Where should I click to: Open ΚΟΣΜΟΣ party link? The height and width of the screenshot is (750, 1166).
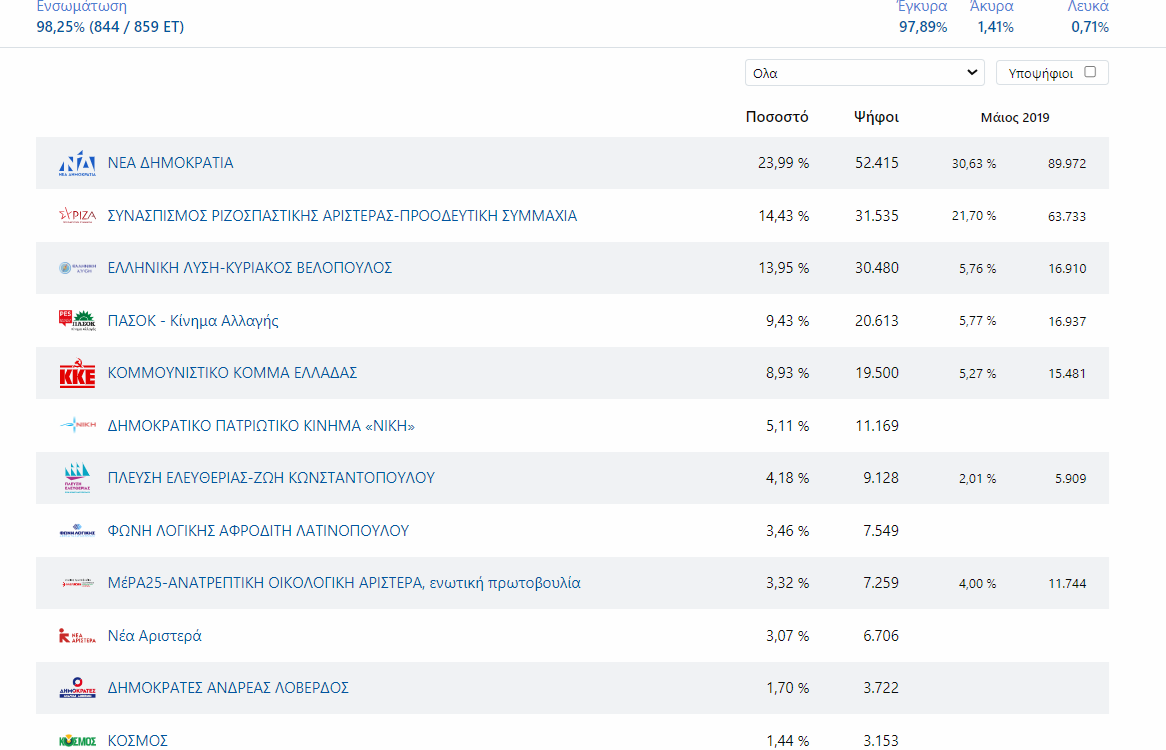point(138,740)
